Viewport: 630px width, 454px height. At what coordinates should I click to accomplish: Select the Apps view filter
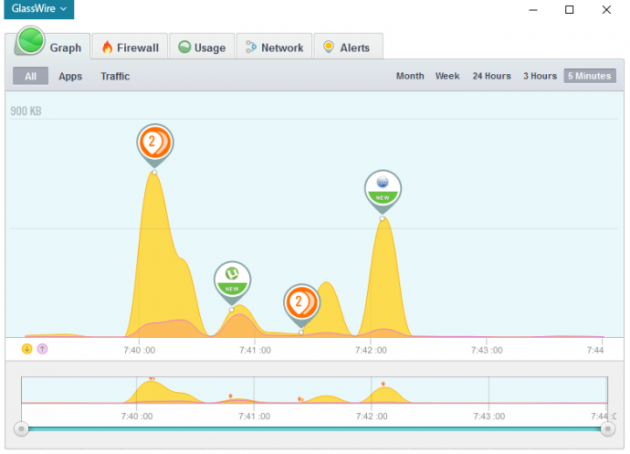pyautogui.click(x=70, y=76)
